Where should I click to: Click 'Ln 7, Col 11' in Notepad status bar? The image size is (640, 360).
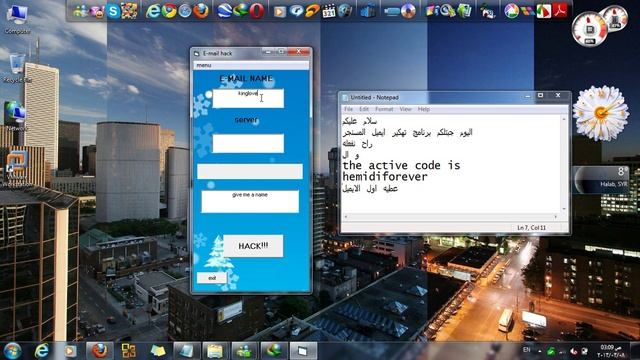(x=531, y=227)
